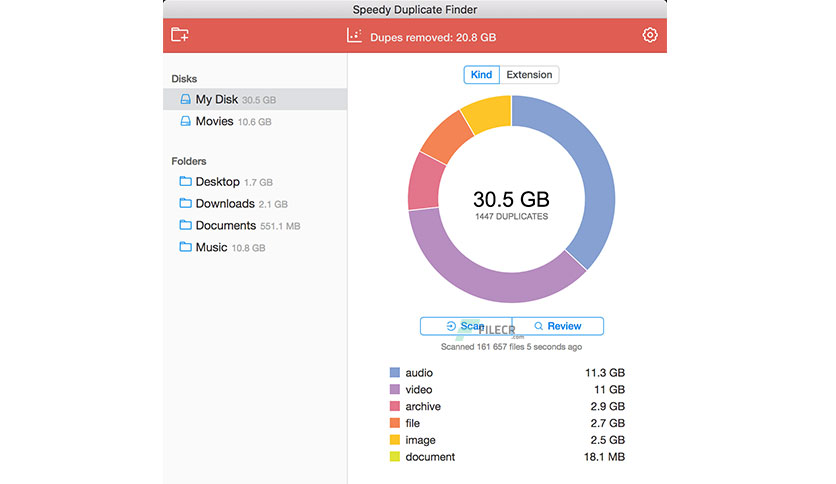836x484 pixels.
Task: Click the purple video legend swatch
Action: point(395,389)
